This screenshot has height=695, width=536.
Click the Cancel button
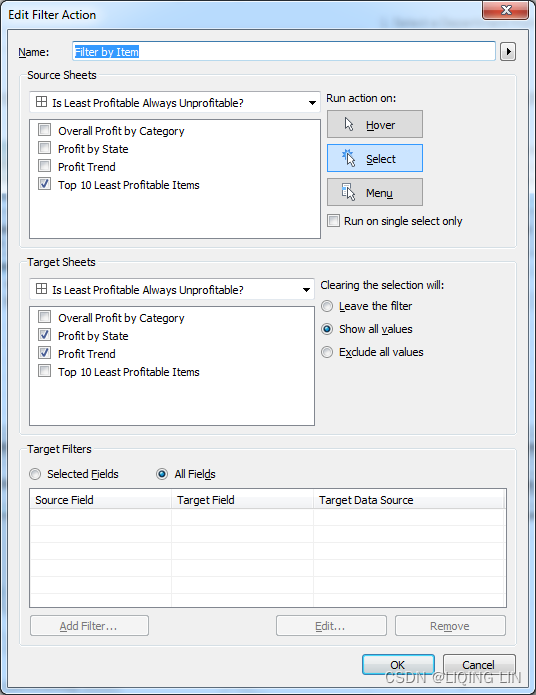(479, 664)
